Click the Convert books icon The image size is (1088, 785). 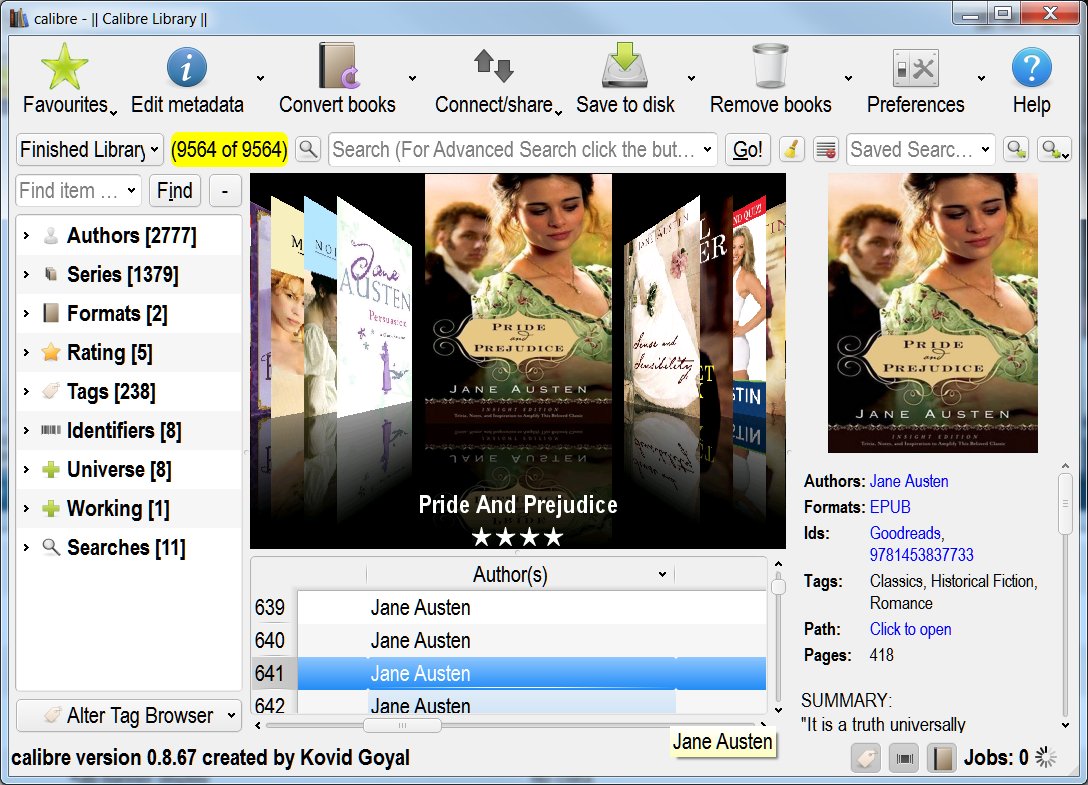[337, 68]
